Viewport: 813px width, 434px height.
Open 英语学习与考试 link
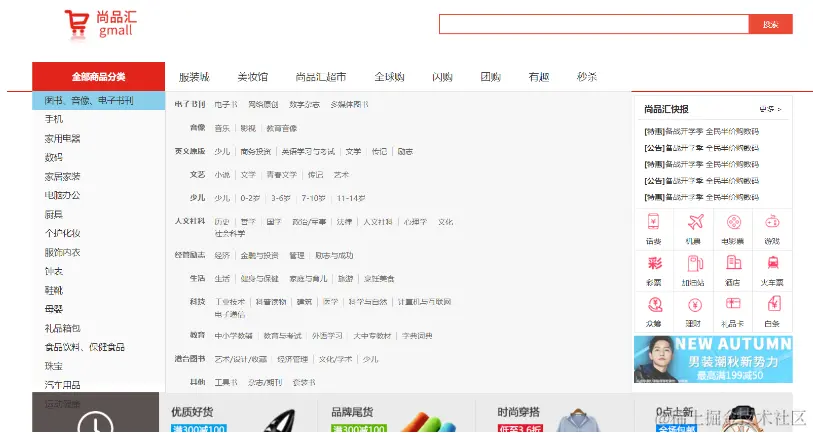click(308, 151)
